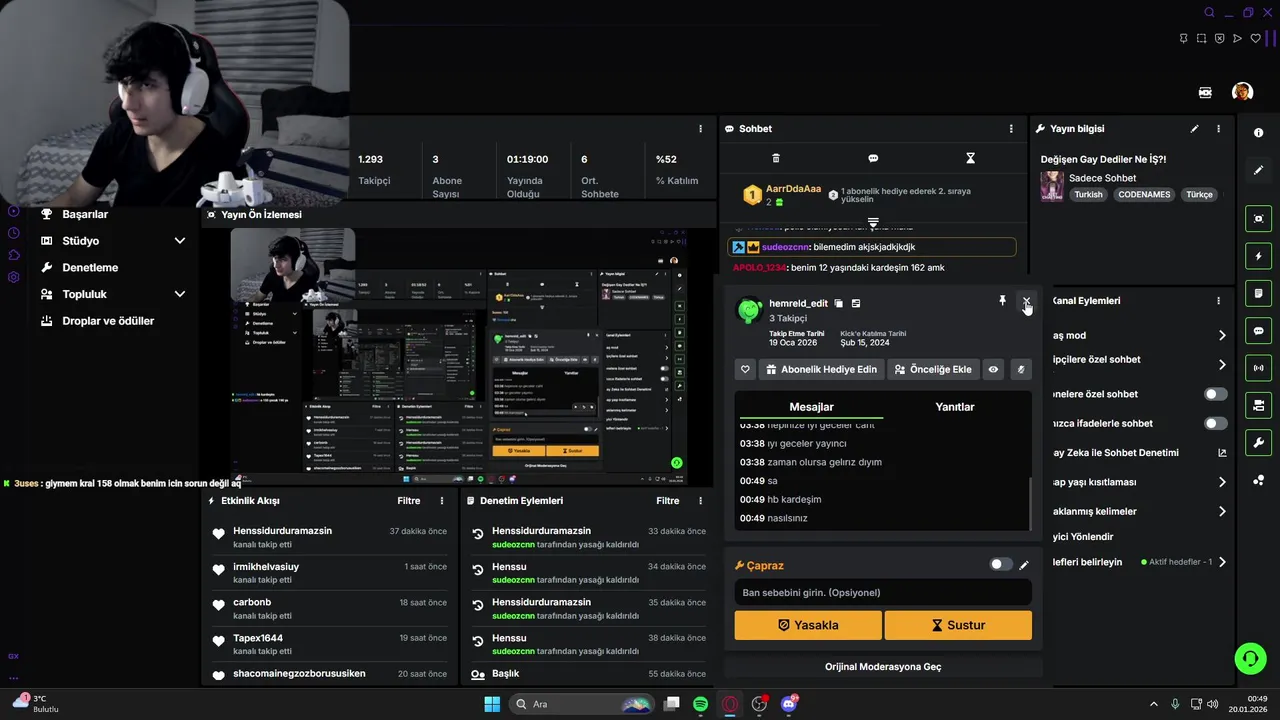The height and width of the screenshot is (720, 1280).
Task: Open the Sohbet panel three-dot menu
Action: click(1011, 129)
